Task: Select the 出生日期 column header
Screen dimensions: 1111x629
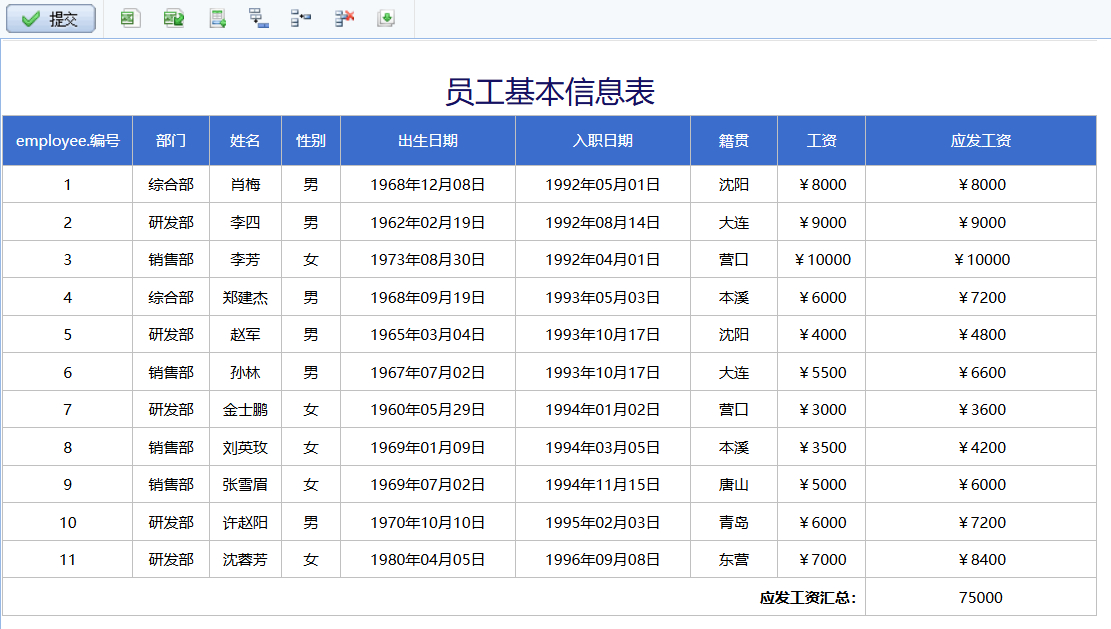Action: coord(428,141)
